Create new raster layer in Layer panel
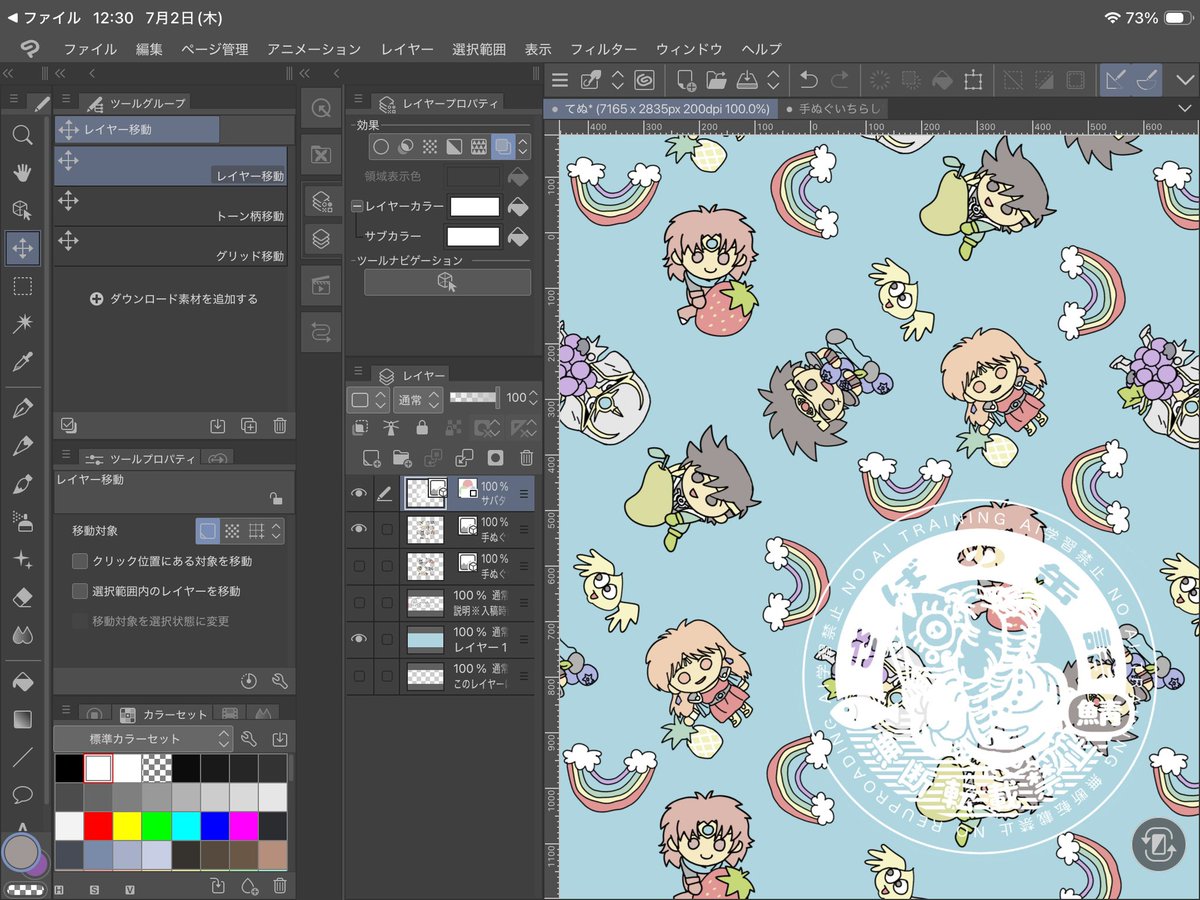 coord(371,458)
